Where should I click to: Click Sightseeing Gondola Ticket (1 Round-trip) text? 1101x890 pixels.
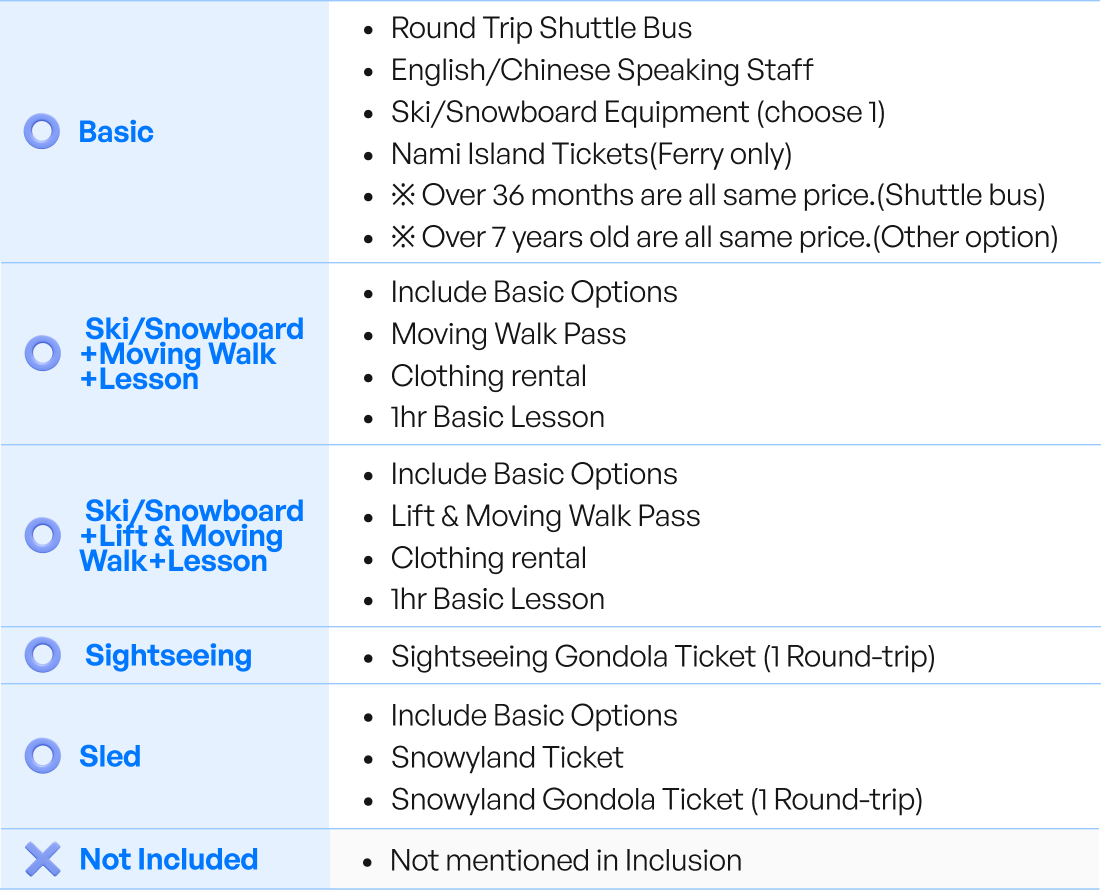pyautogui.click(x=662, y=657)
